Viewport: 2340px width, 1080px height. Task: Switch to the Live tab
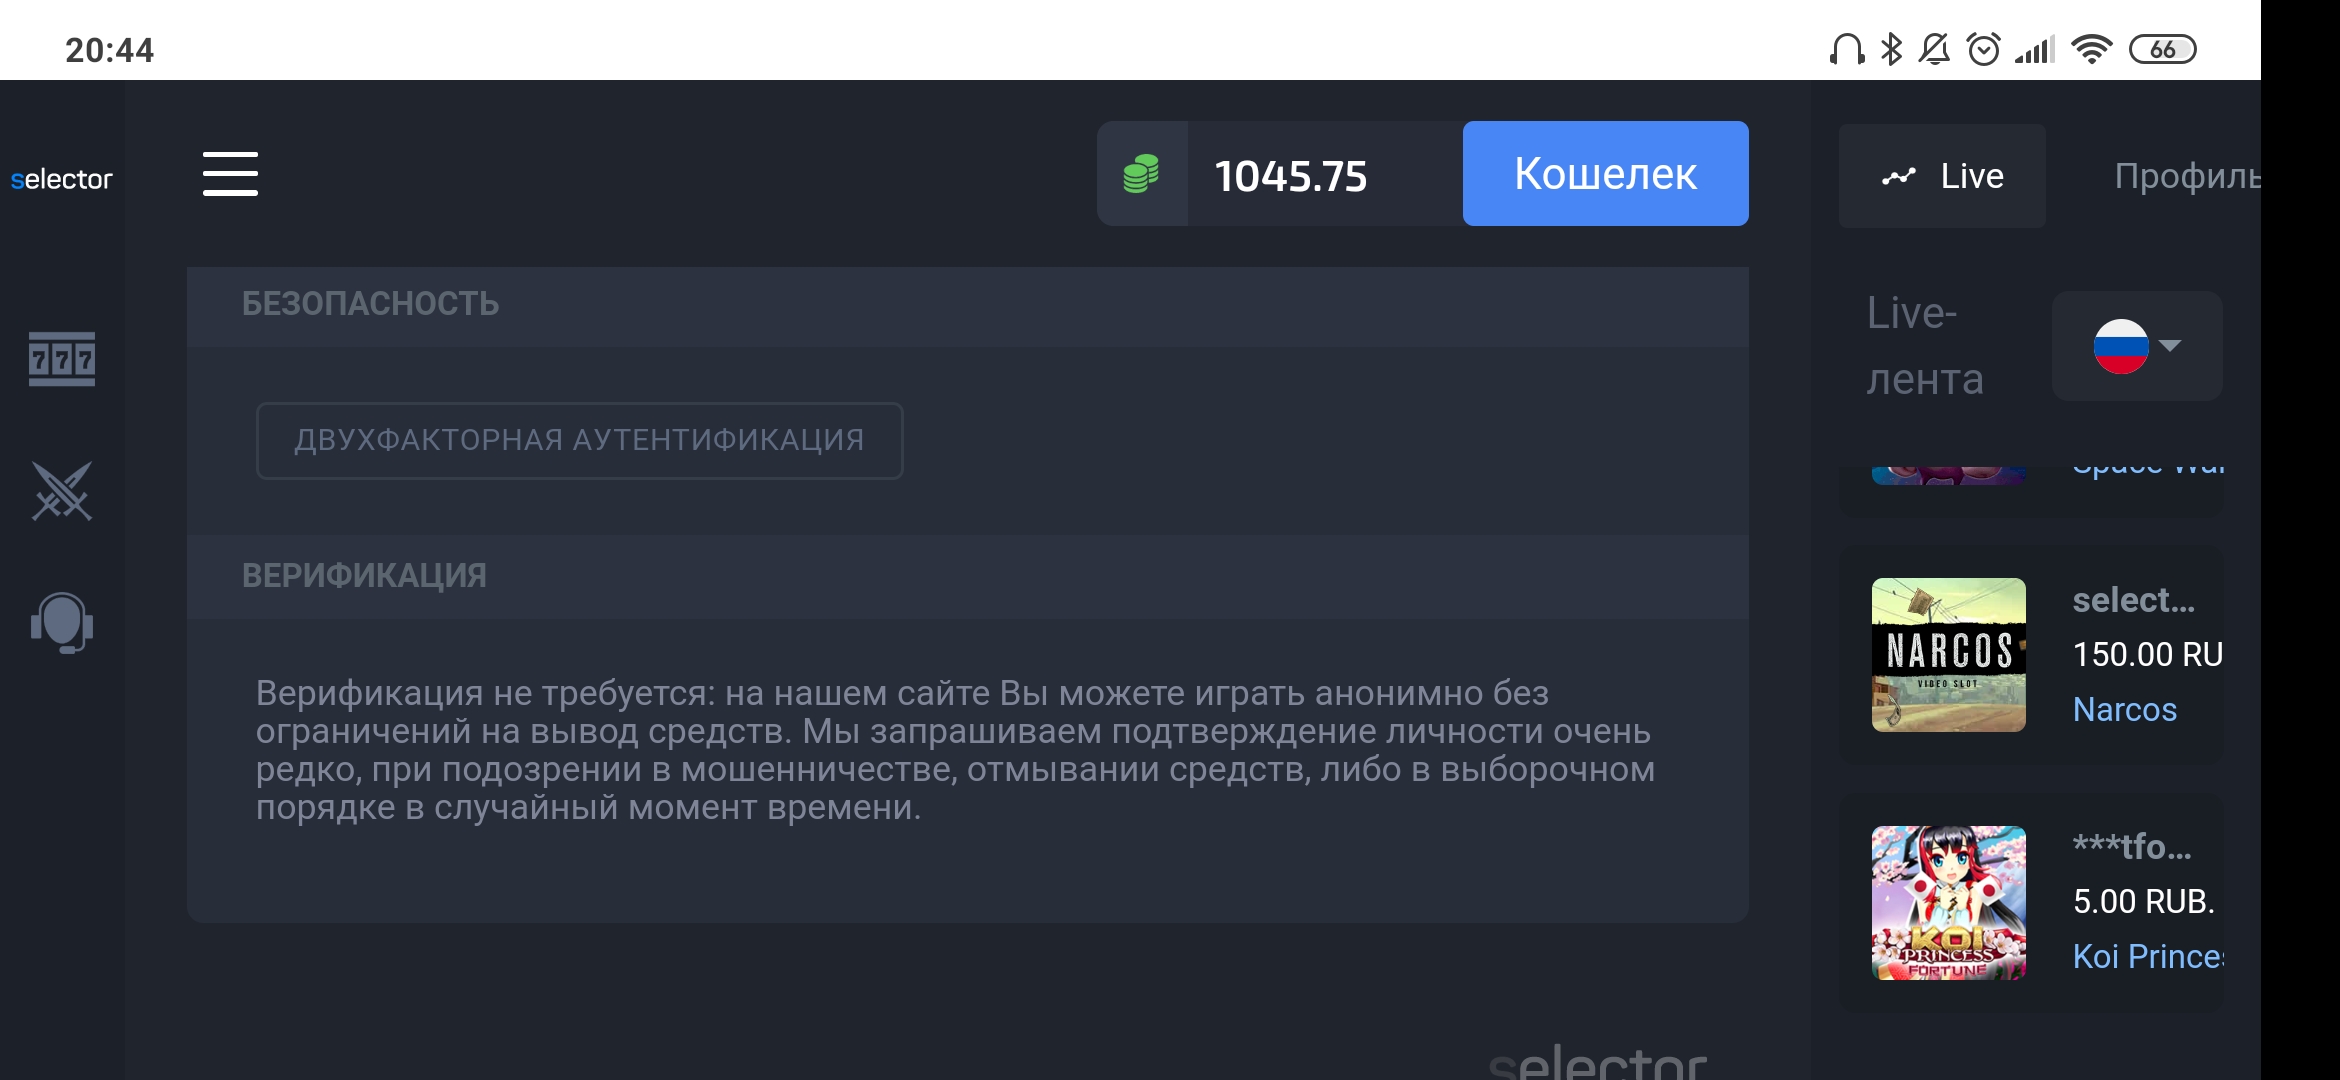(x=1942, y=176)
